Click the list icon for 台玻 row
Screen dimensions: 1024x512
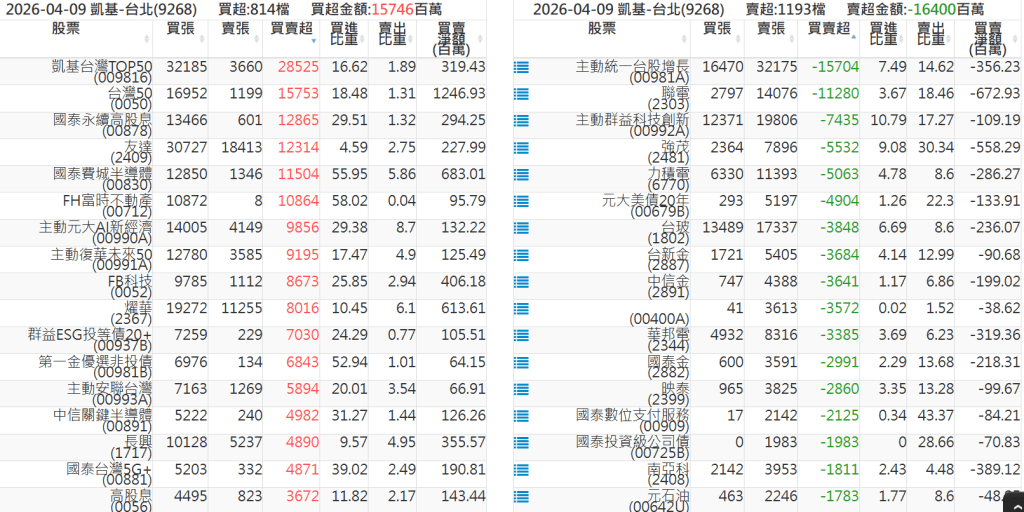tap(521, 228)
